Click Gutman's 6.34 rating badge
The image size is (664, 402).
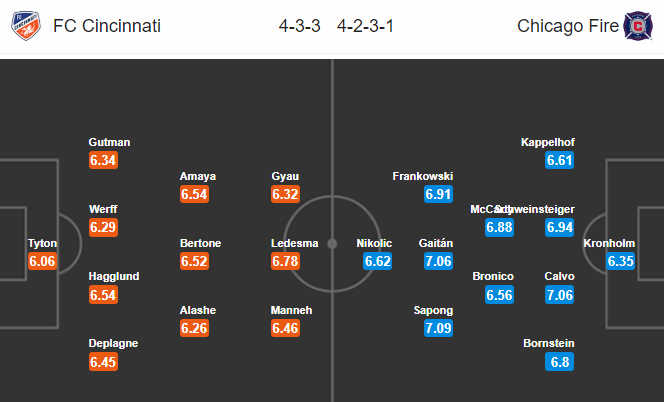(x=105, y=161)
